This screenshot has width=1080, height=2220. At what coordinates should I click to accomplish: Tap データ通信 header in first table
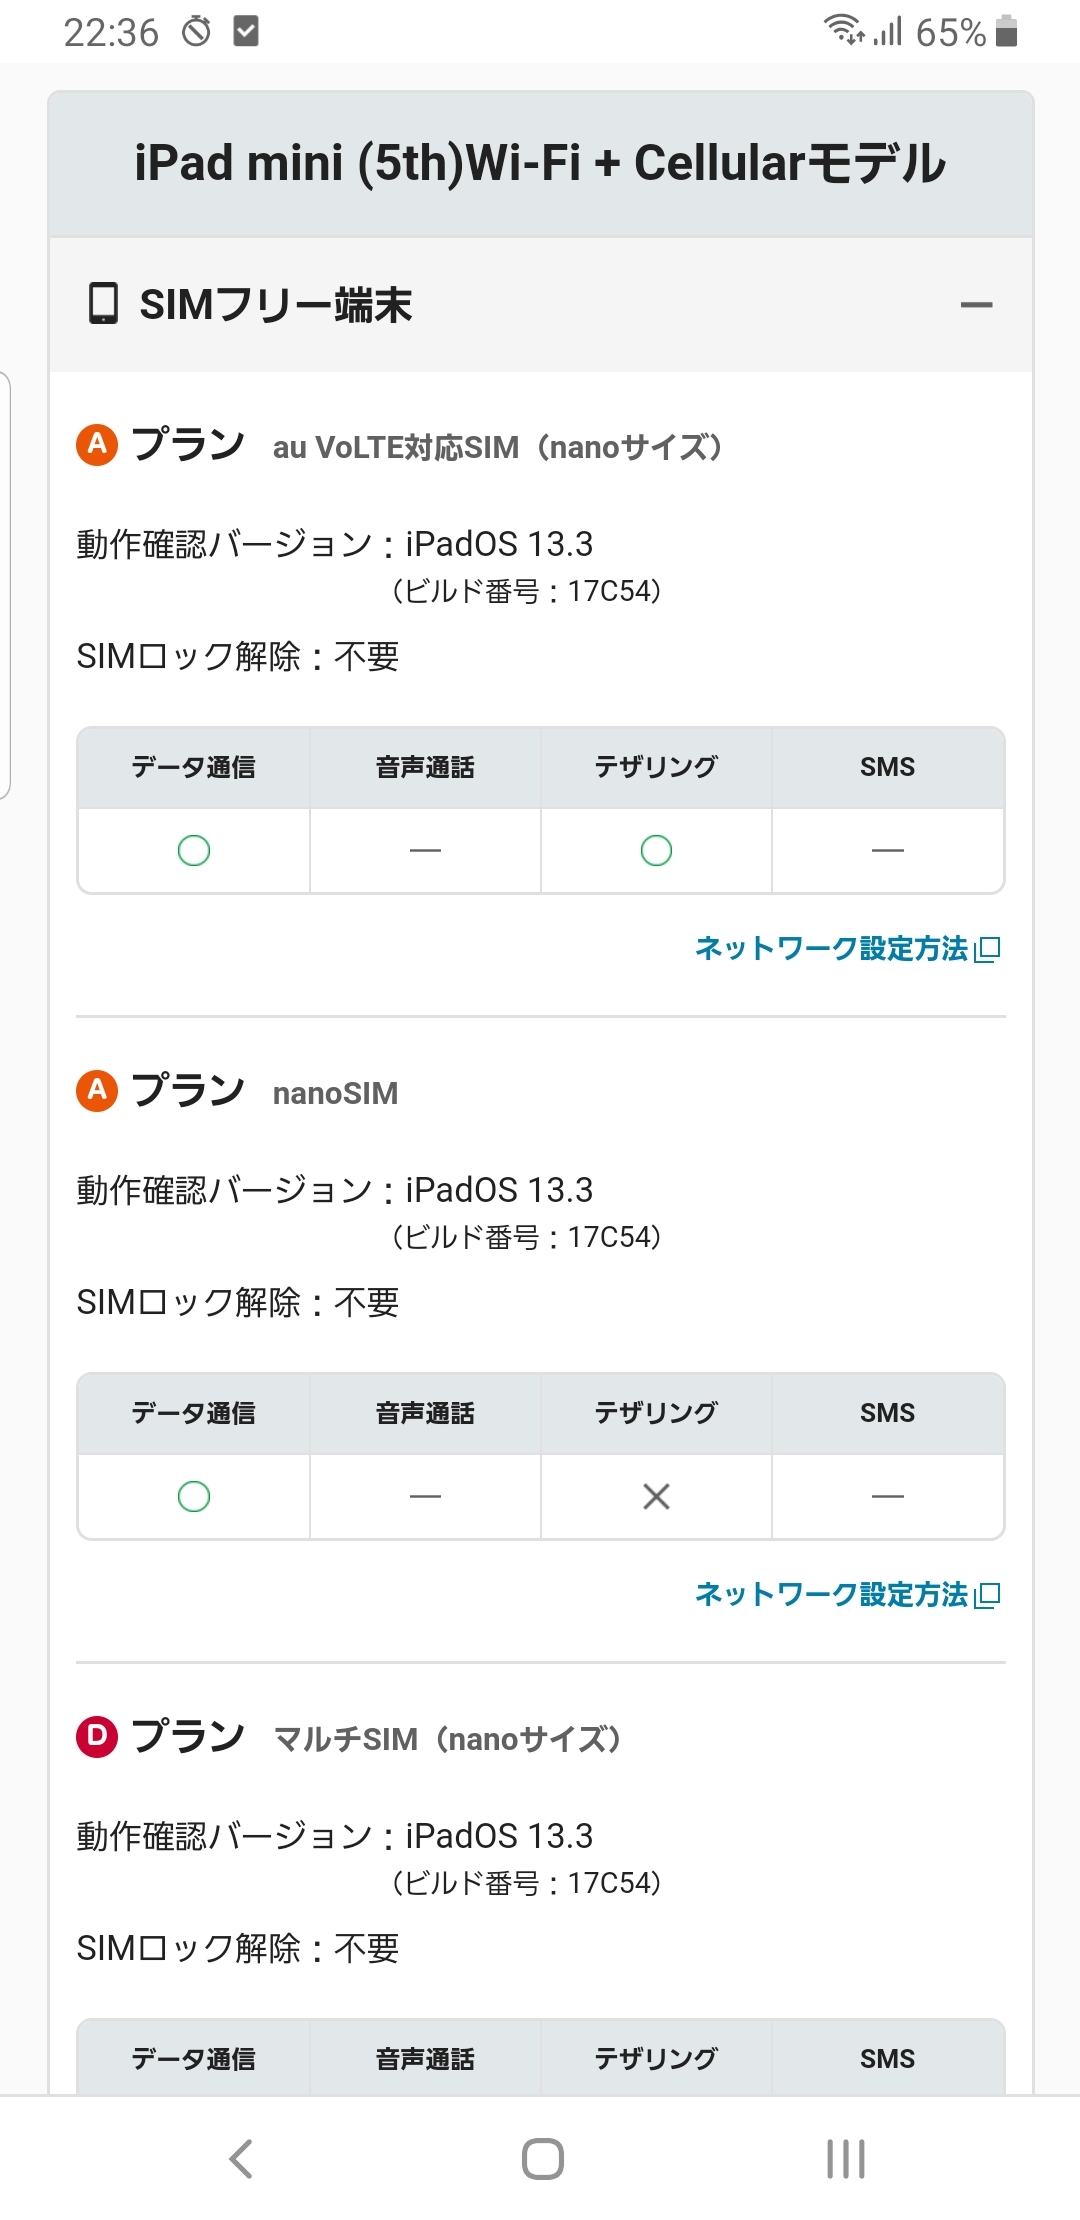click(x=194, y=768)
